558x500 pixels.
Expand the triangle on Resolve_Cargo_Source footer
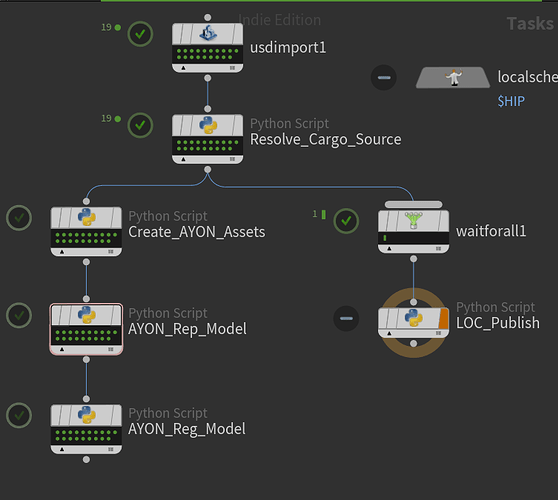point(183,159)
